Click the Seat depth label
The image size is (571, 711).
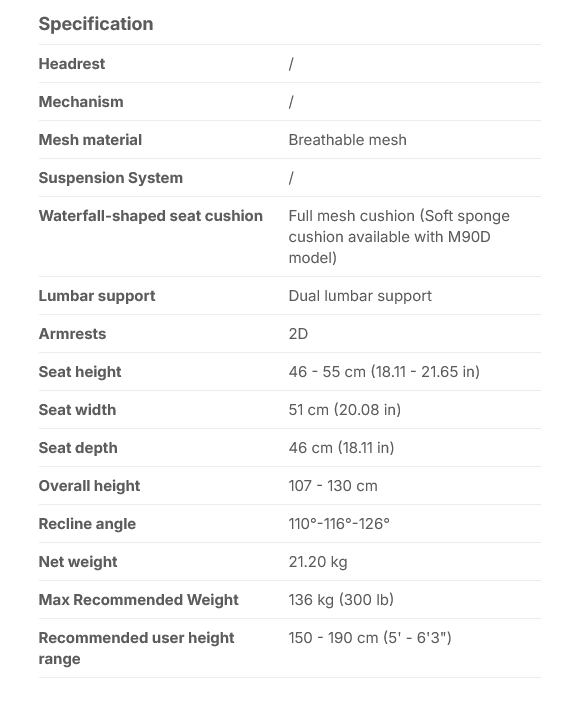[78, 448]
